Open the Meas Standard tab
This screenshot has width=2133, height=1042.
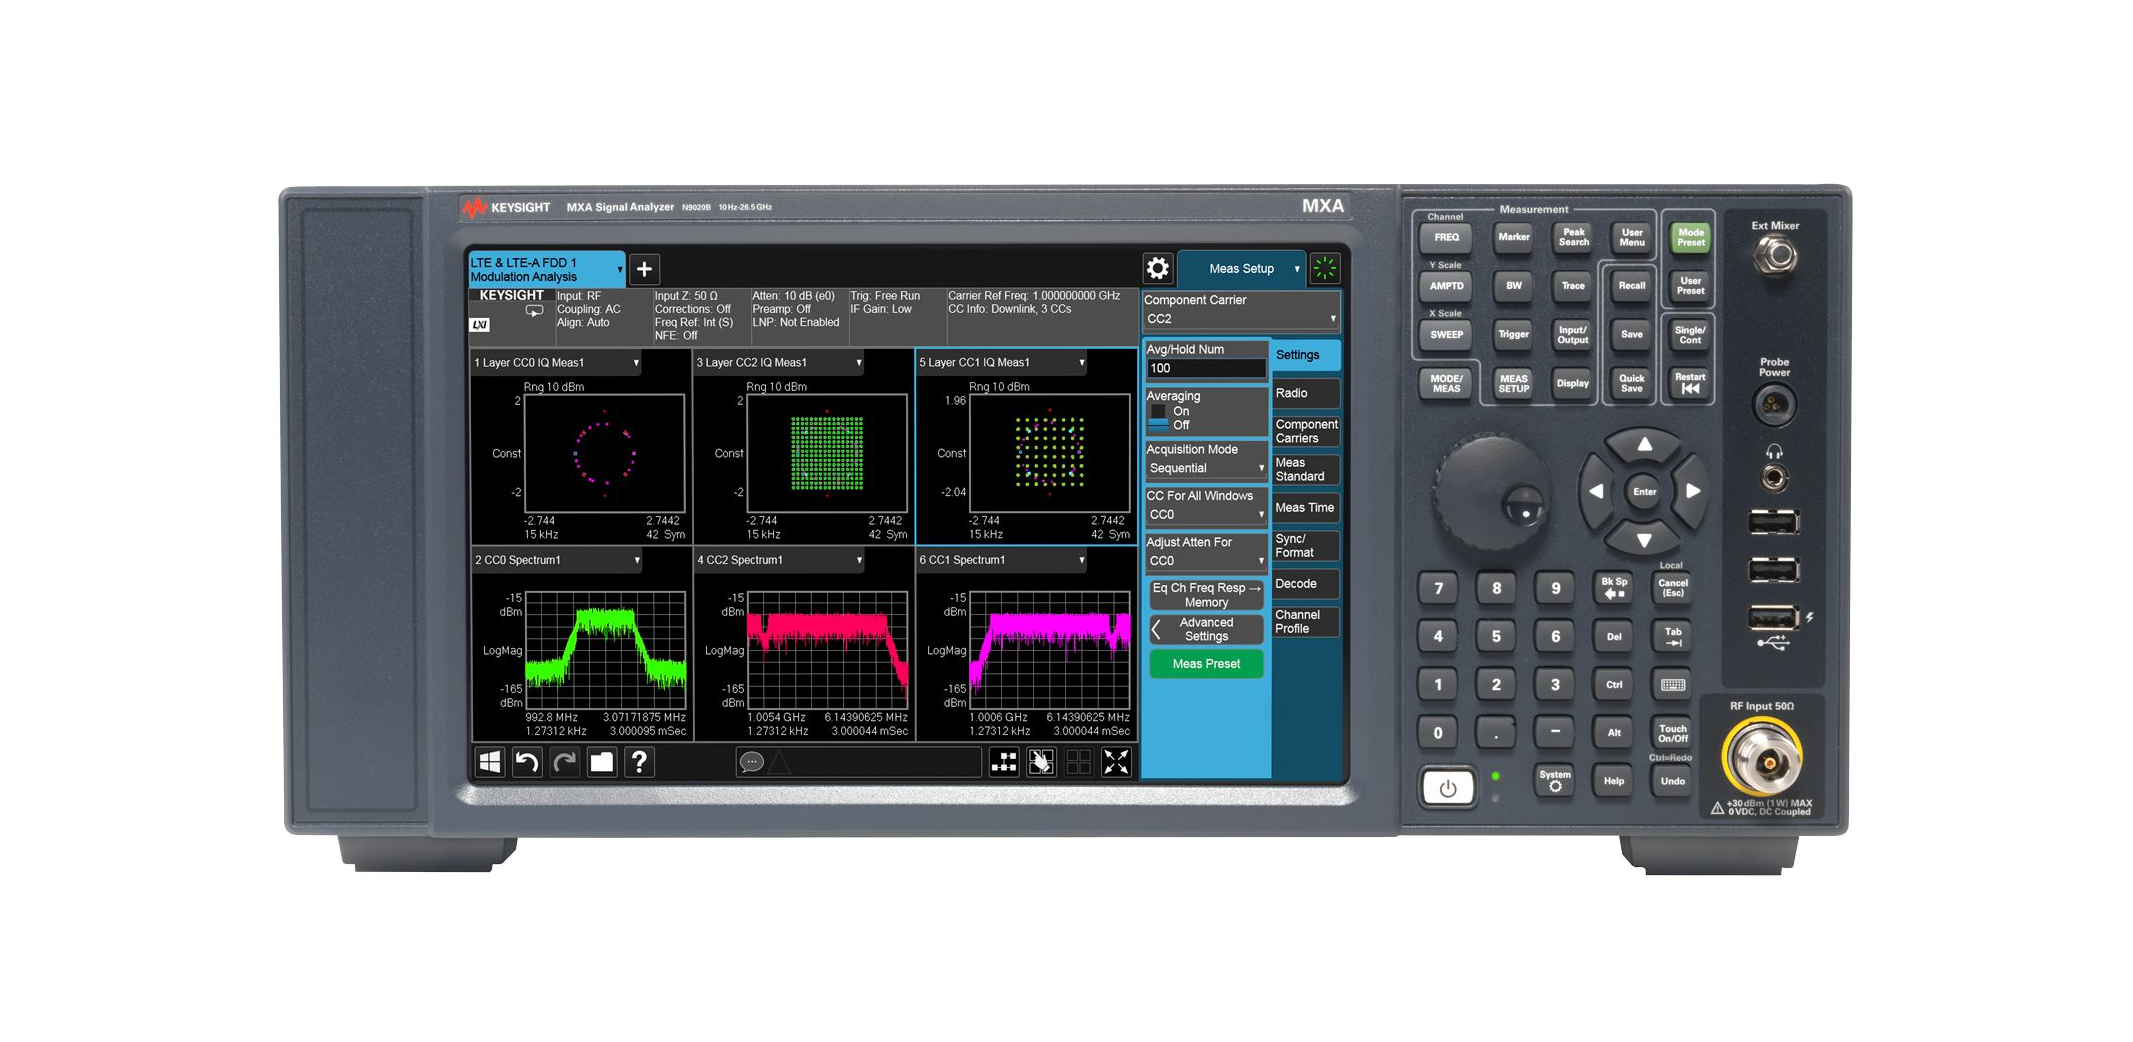(1305, 469)
